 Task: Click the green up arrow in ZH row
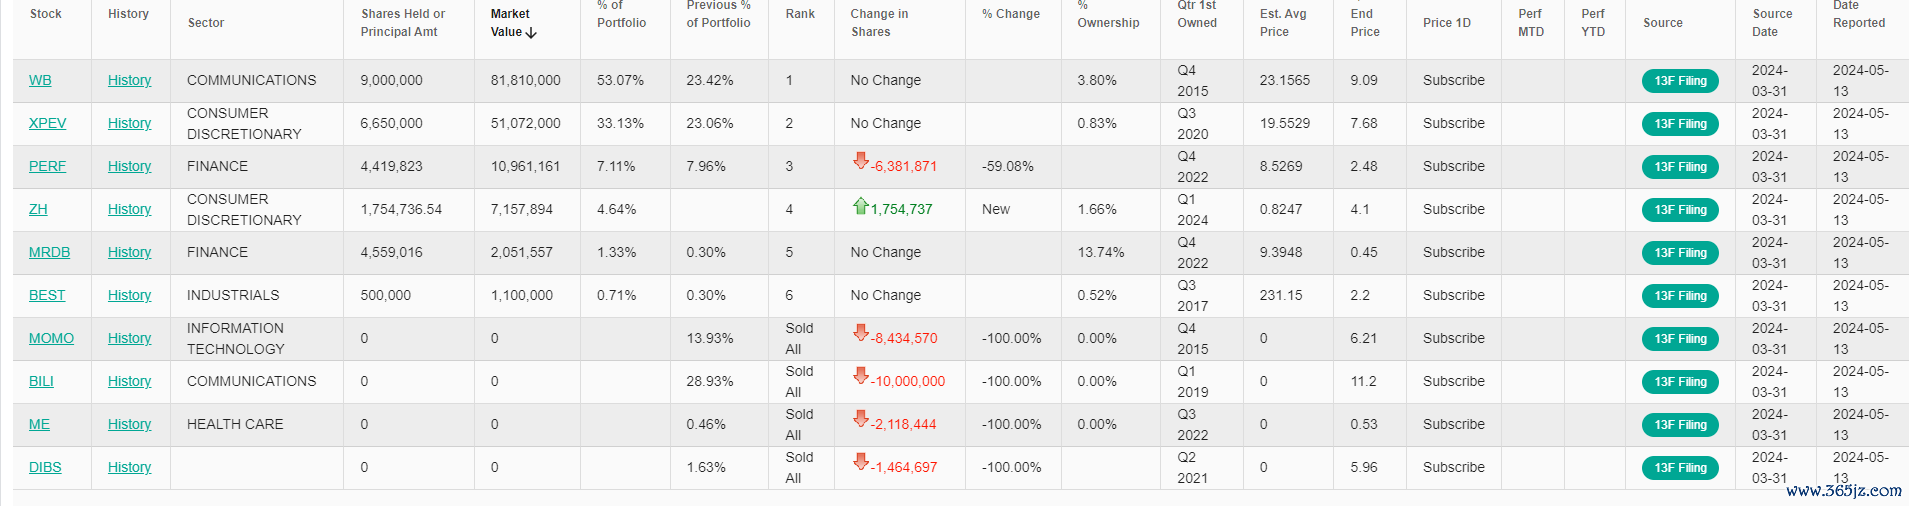point(860,206)
